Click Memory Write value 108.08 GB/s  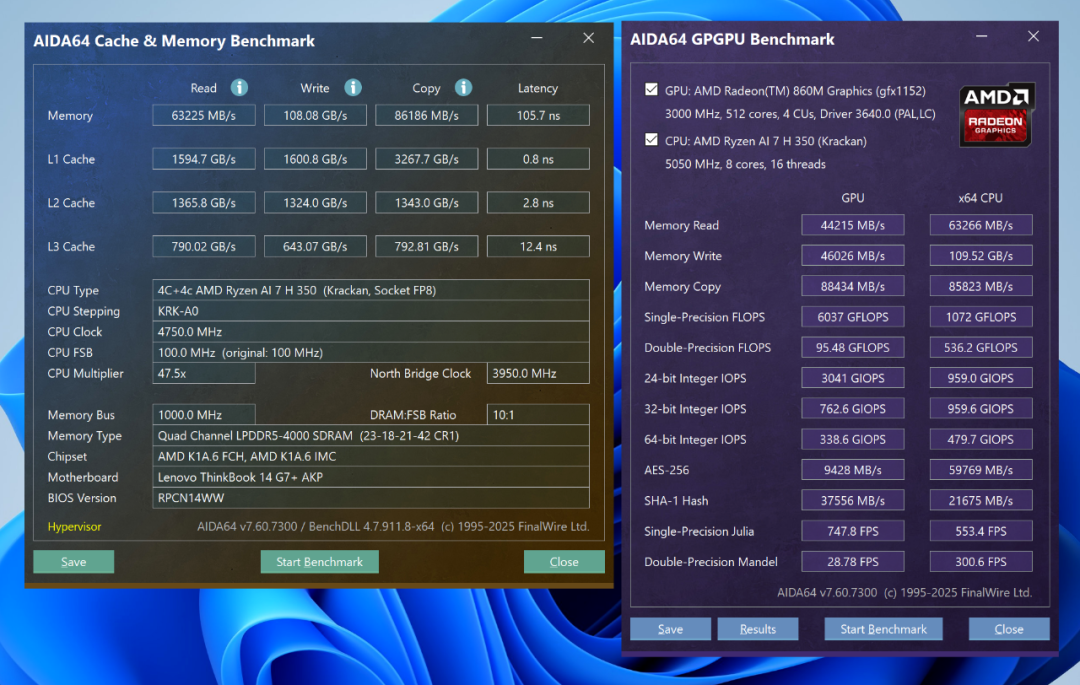pyautogui.click(x=315, y=115)
